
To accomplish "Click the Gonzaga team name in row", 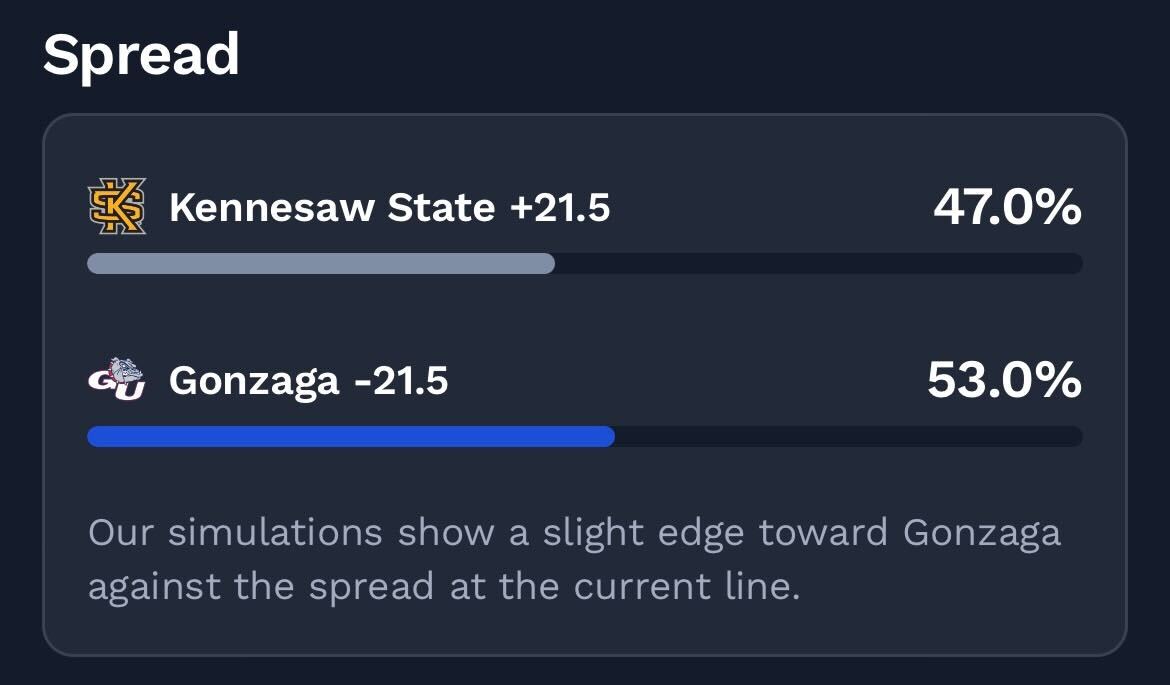I will coord(254,381).
